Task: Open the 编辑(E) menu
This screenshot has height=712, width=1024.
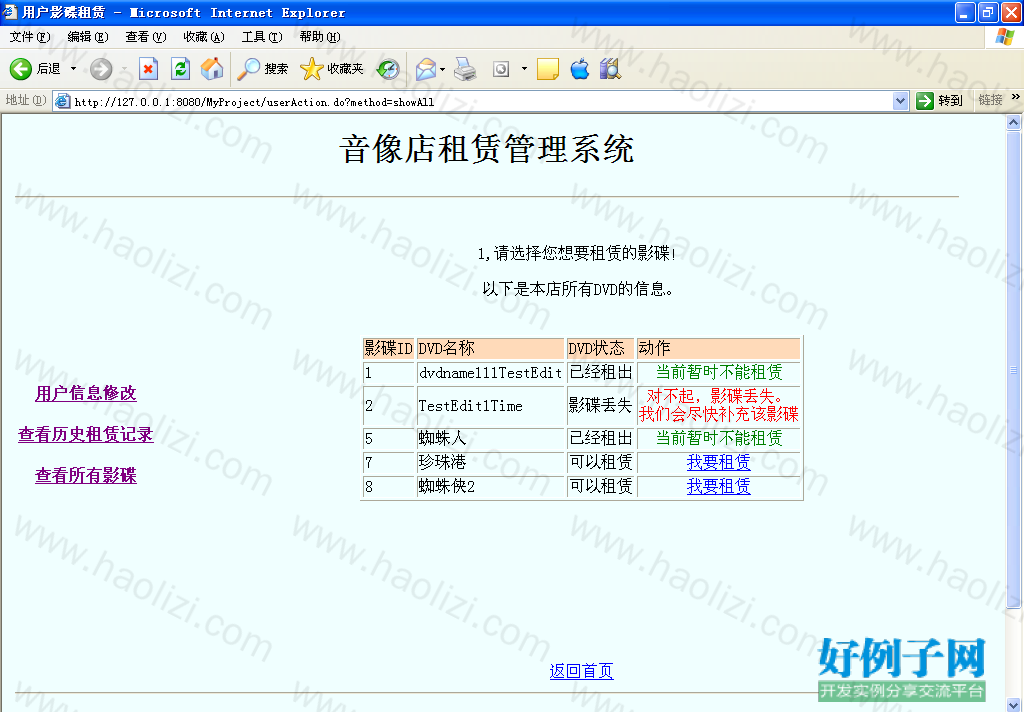Action: (x=88, y=37)
